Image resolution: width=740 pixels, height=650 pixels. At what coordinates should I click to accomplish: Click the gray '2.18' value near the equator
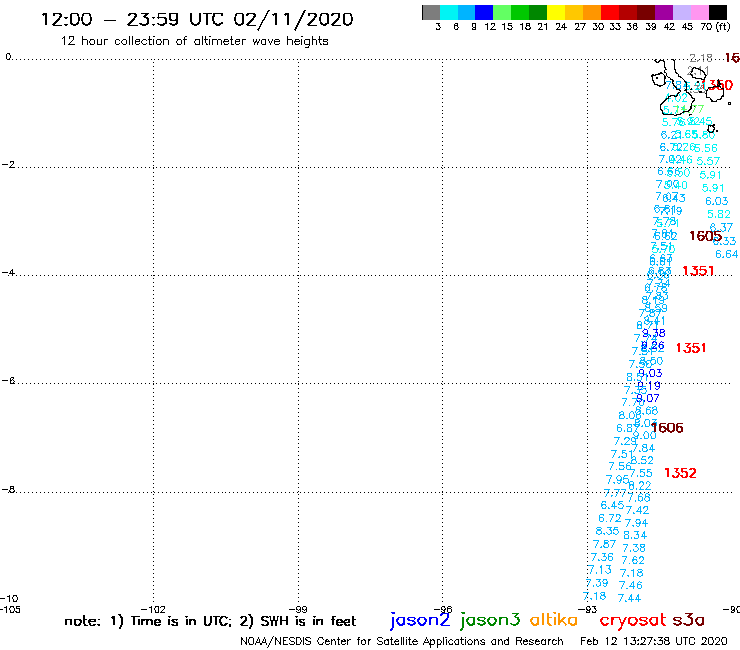701,58
